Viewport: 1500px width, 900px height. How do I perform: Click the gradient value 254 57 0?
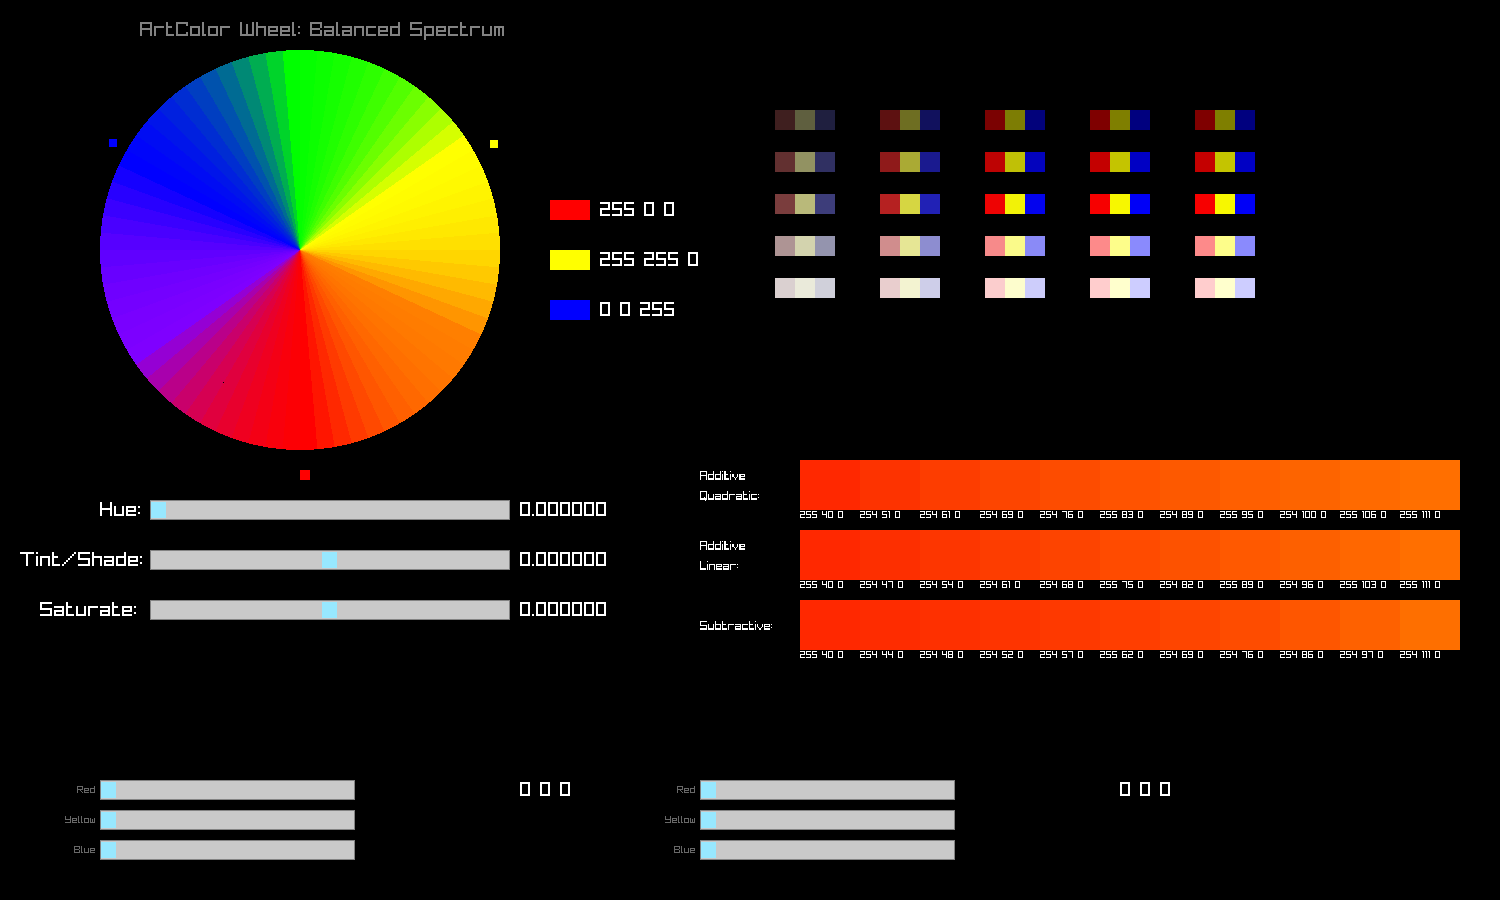click(x=1061, y=655)
